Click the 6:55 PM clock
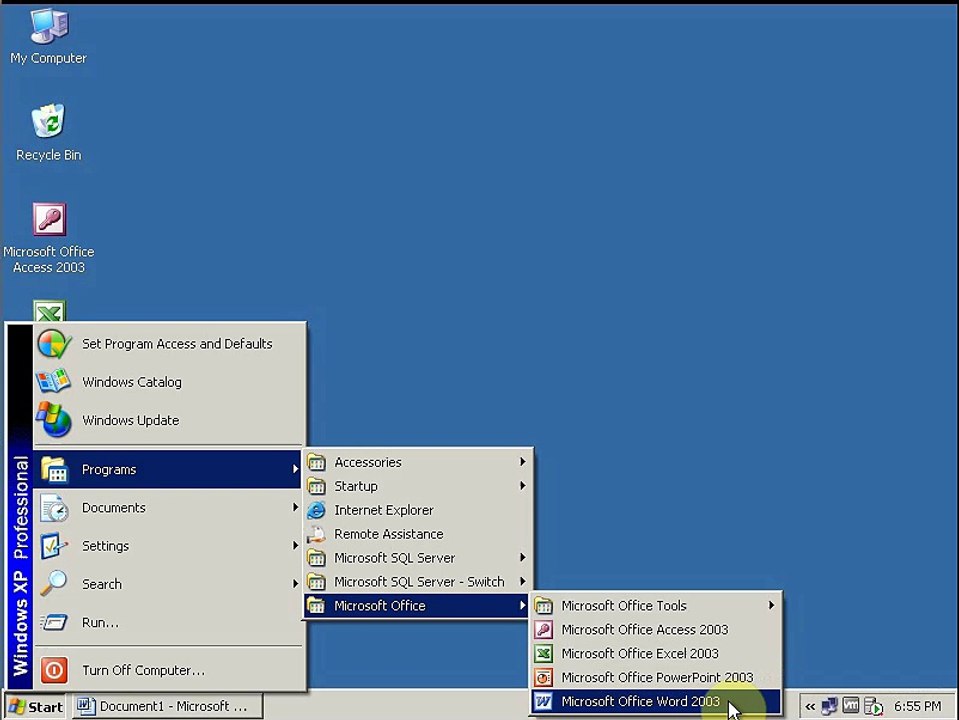This screenshot has width=959, height=720. coord(917,707)
